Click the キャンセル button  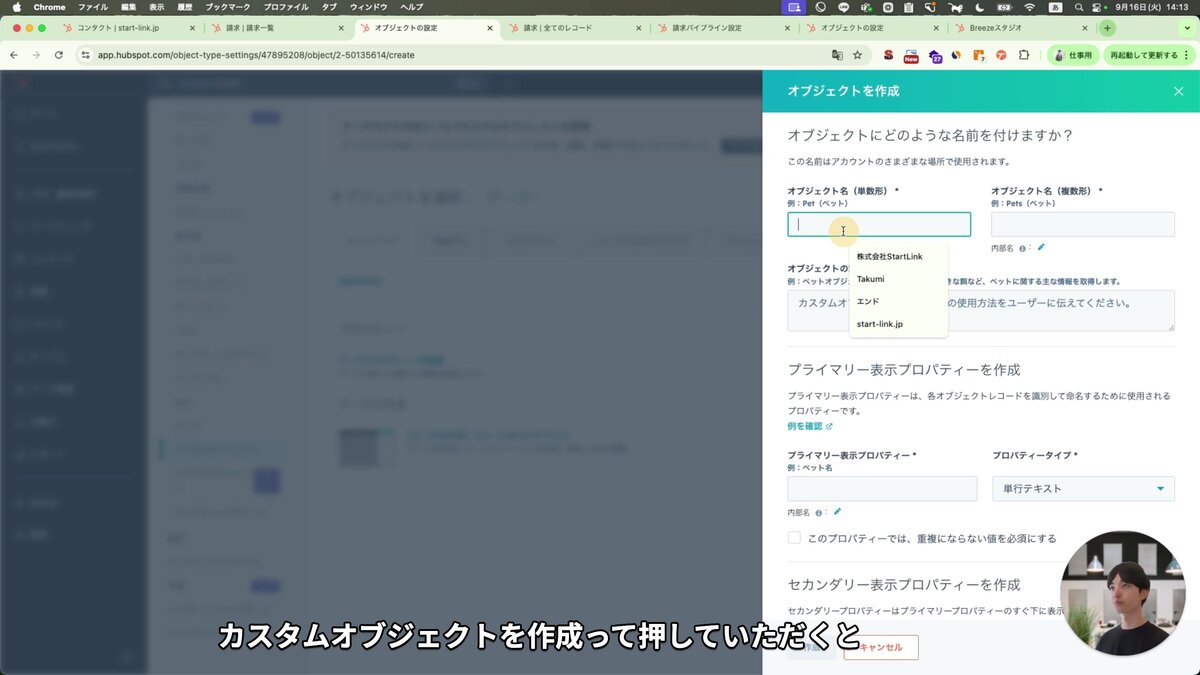[x=882, y=647]
